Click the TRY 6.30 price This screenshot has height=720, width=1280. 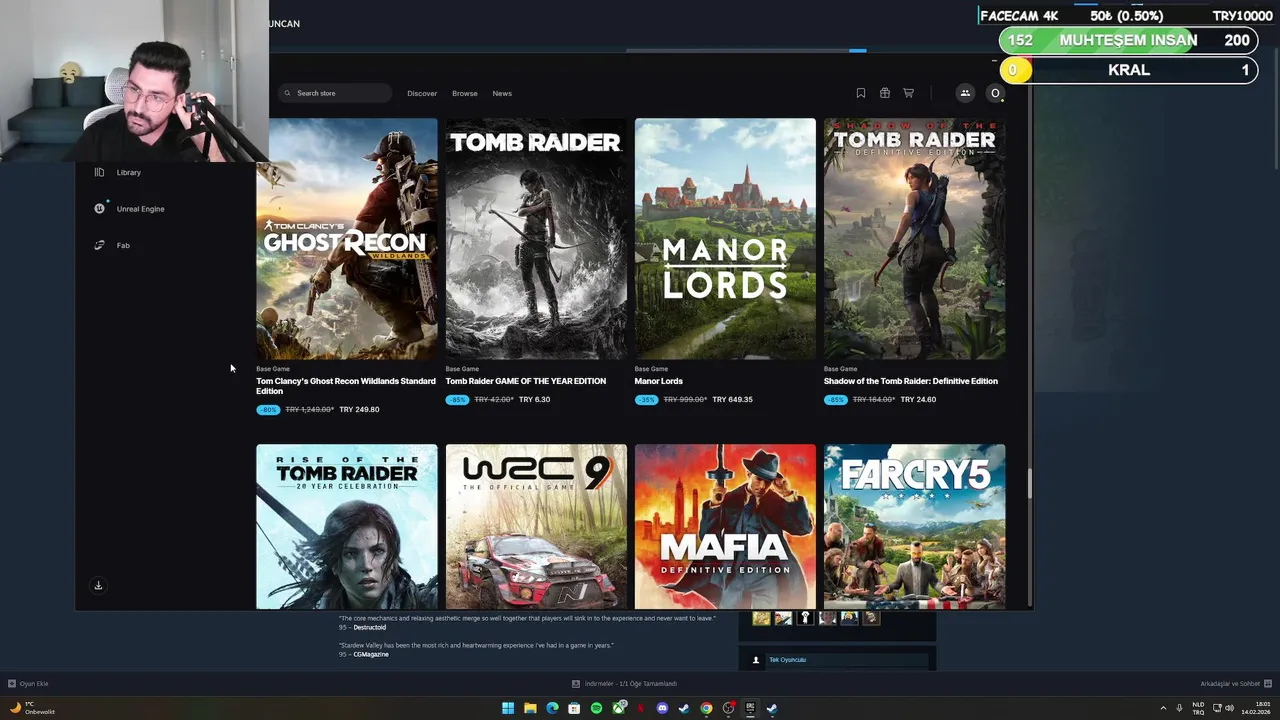pos(535,399)
